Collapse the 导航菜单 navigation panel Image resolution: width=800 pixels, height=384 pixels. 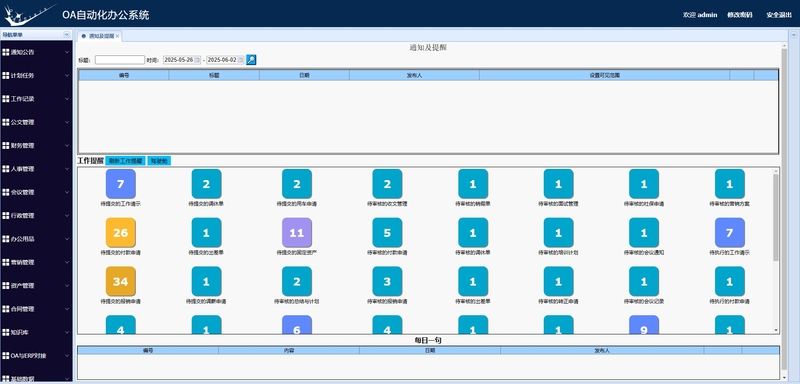(66, 35)
